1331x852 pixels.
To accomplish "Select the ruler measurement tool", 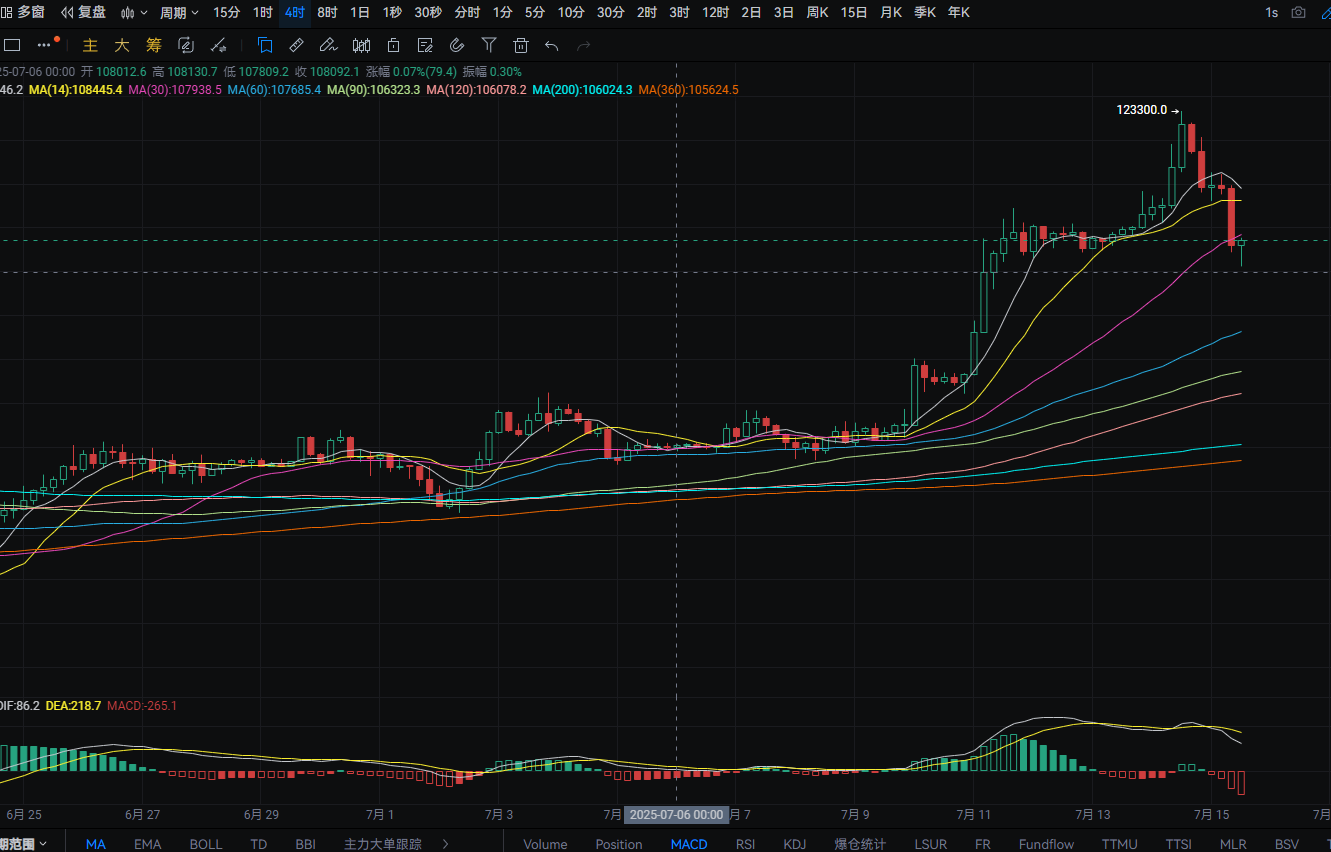I will click(296, 45).
